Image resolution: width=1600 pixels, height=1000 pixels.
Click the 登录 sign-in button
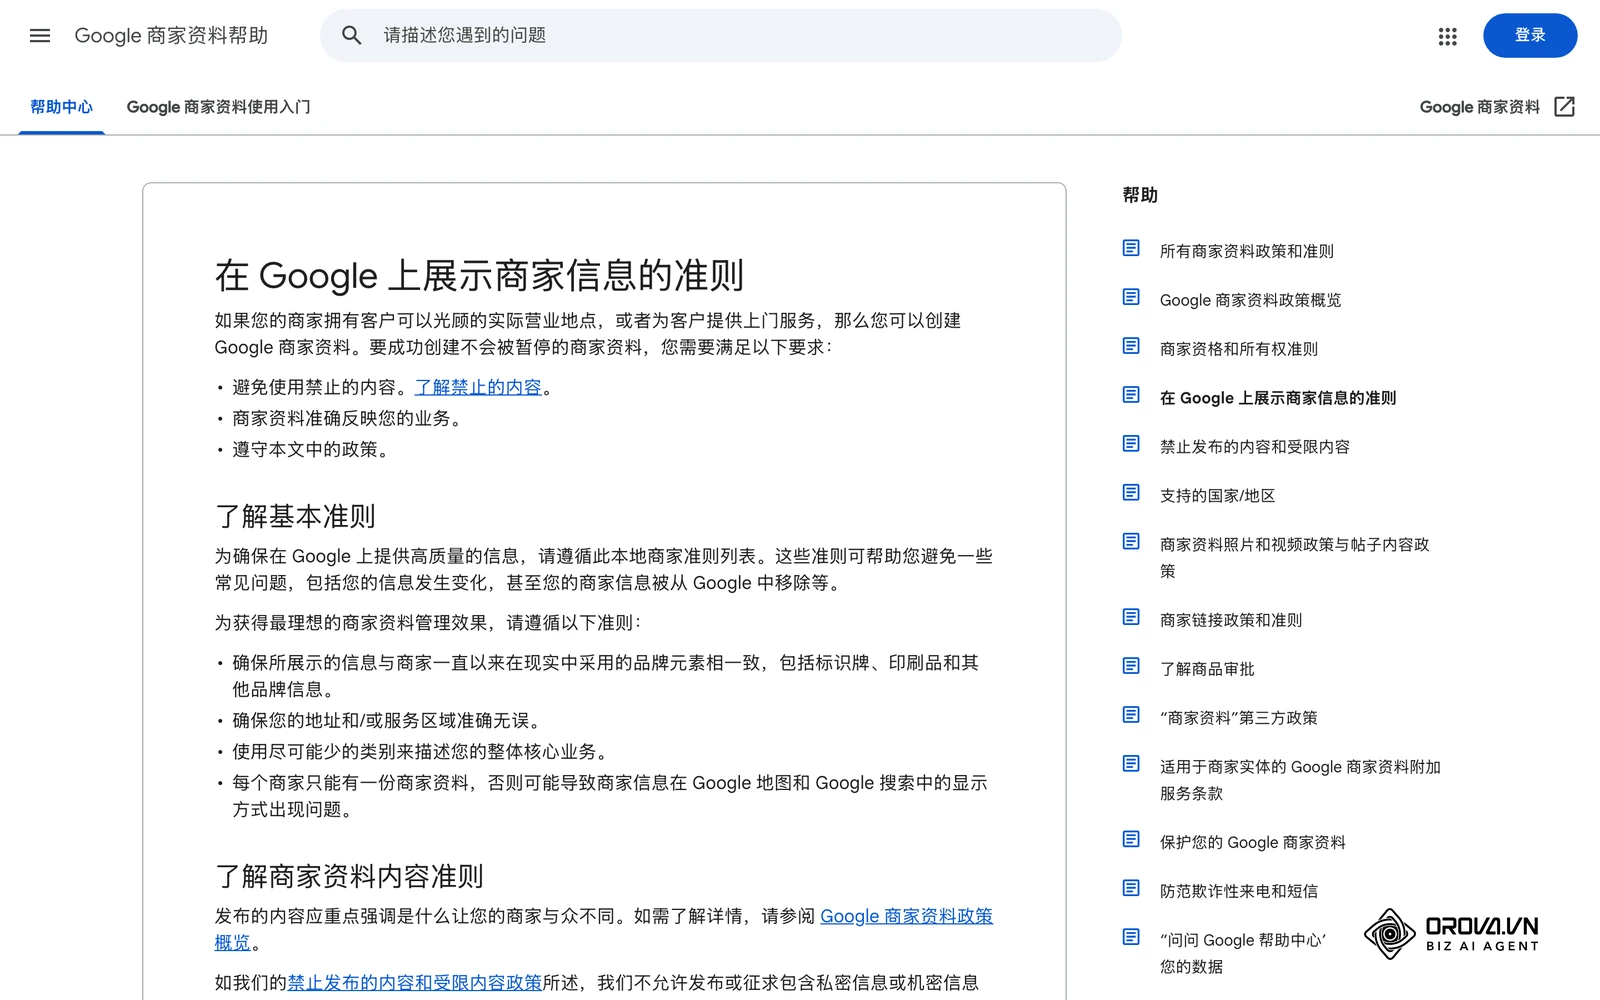tap(1530, 35)
